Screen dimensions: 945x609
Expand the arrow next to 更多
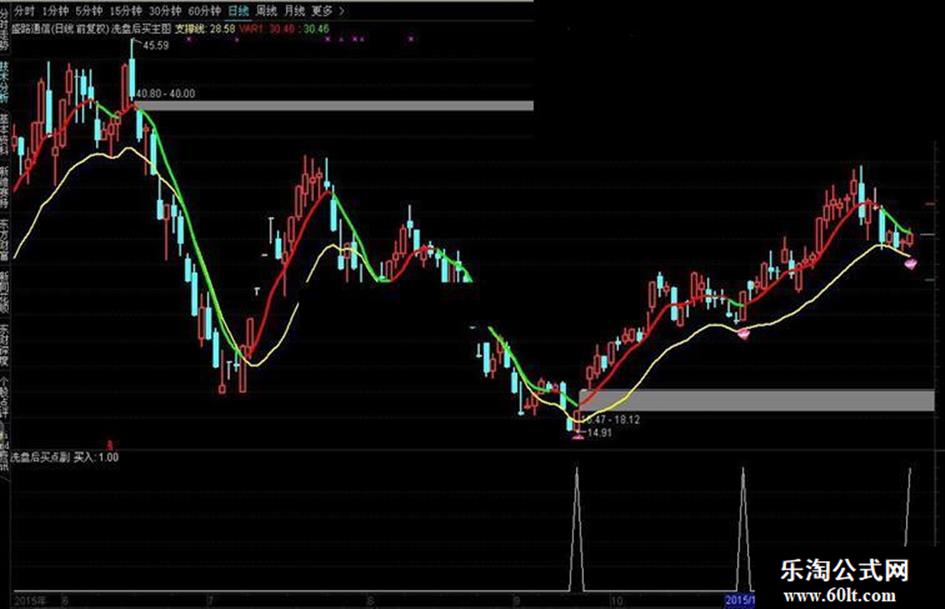(342, 11)
